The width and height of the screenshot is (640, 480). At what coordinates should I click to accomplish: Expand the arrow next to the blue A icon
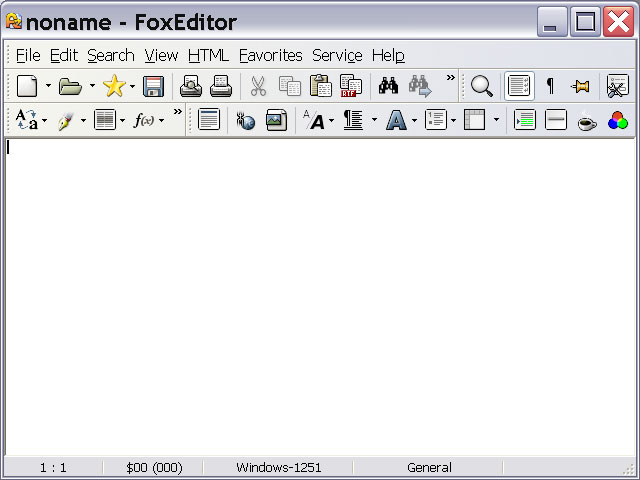coord(414,120)
